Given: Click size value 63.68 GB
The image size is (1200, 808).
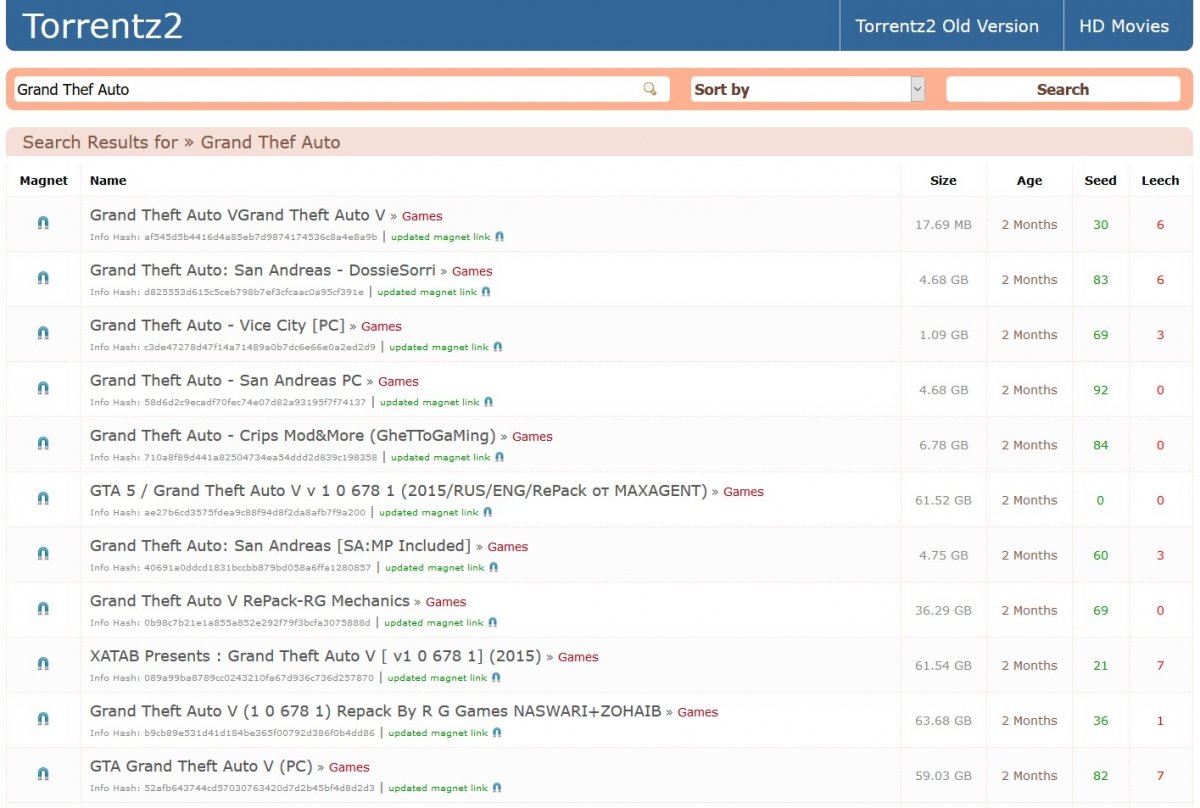Looking at the screenshot, I should 943,720.
